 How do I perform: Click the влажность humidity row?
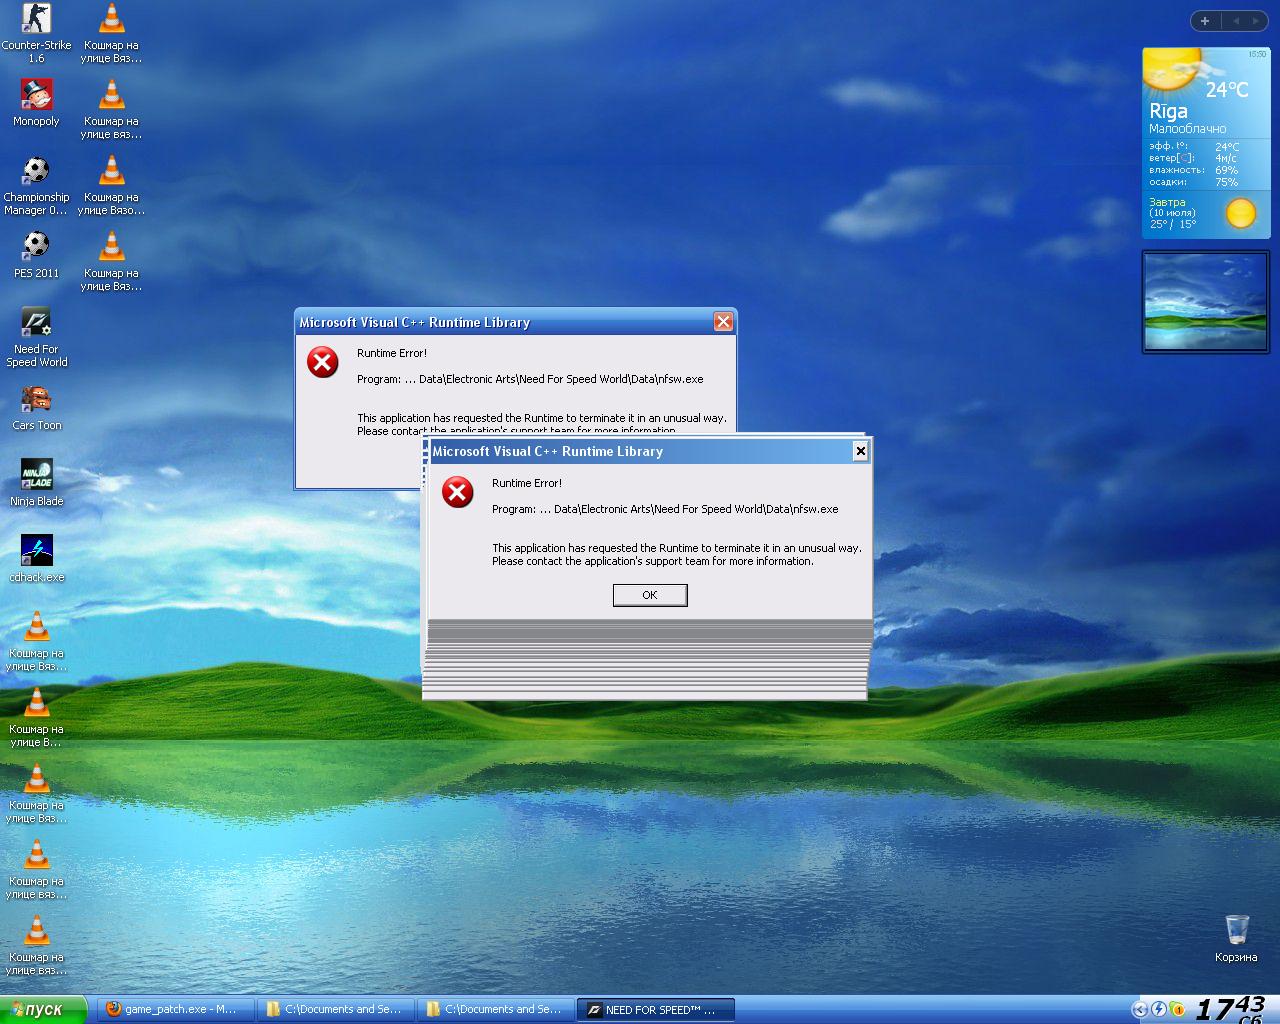[x=1194, y=170]
